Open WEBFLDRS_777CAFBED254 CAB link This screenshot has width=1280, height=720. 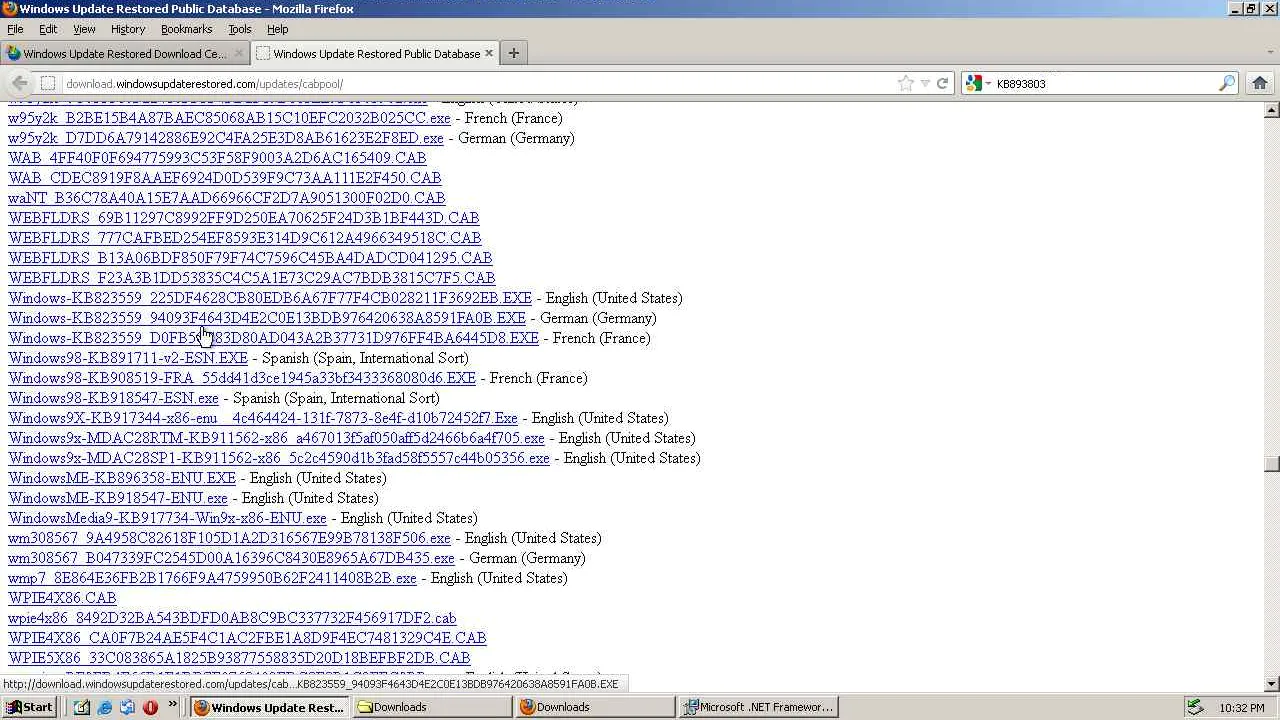(x=245, y=238)
